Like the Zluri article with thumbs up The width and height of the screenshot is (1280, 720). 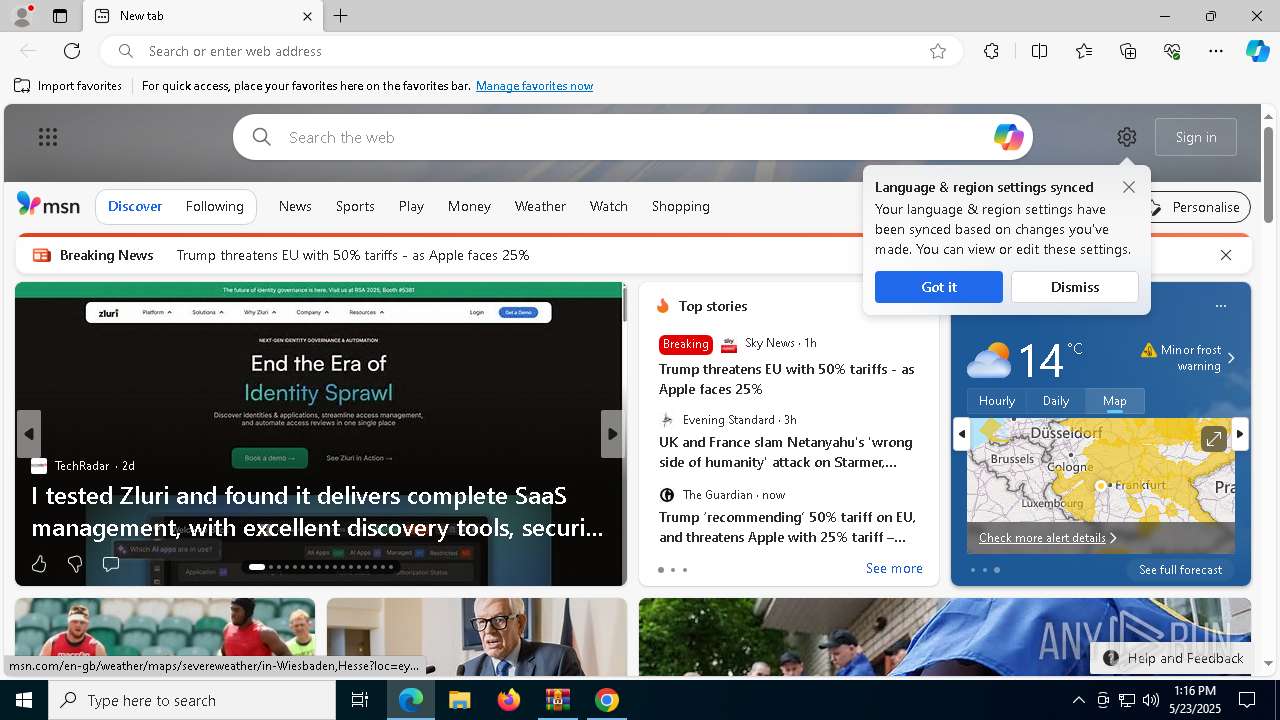click(39, 564)
